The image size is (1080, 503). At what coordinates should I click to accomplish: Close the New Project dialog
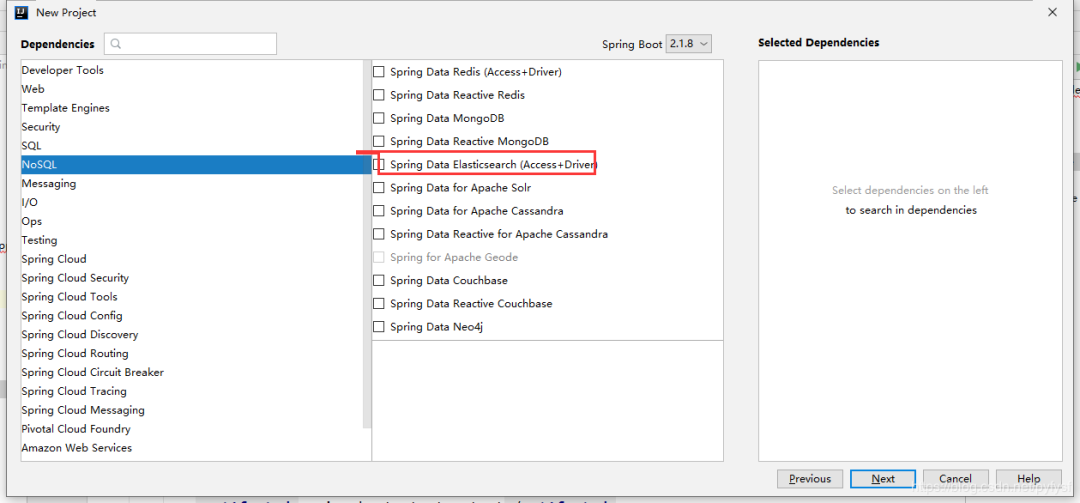coord(1052,12)
